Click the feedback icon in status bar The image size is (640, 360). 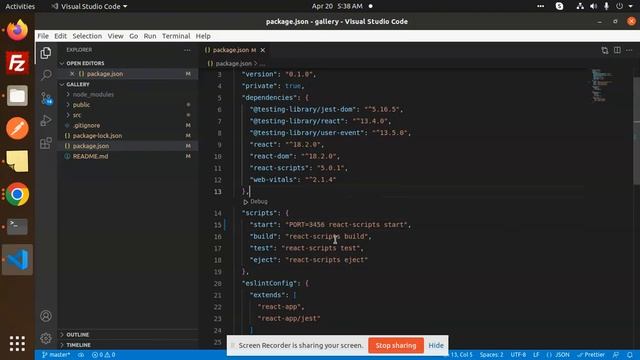[x=616, y=355]
